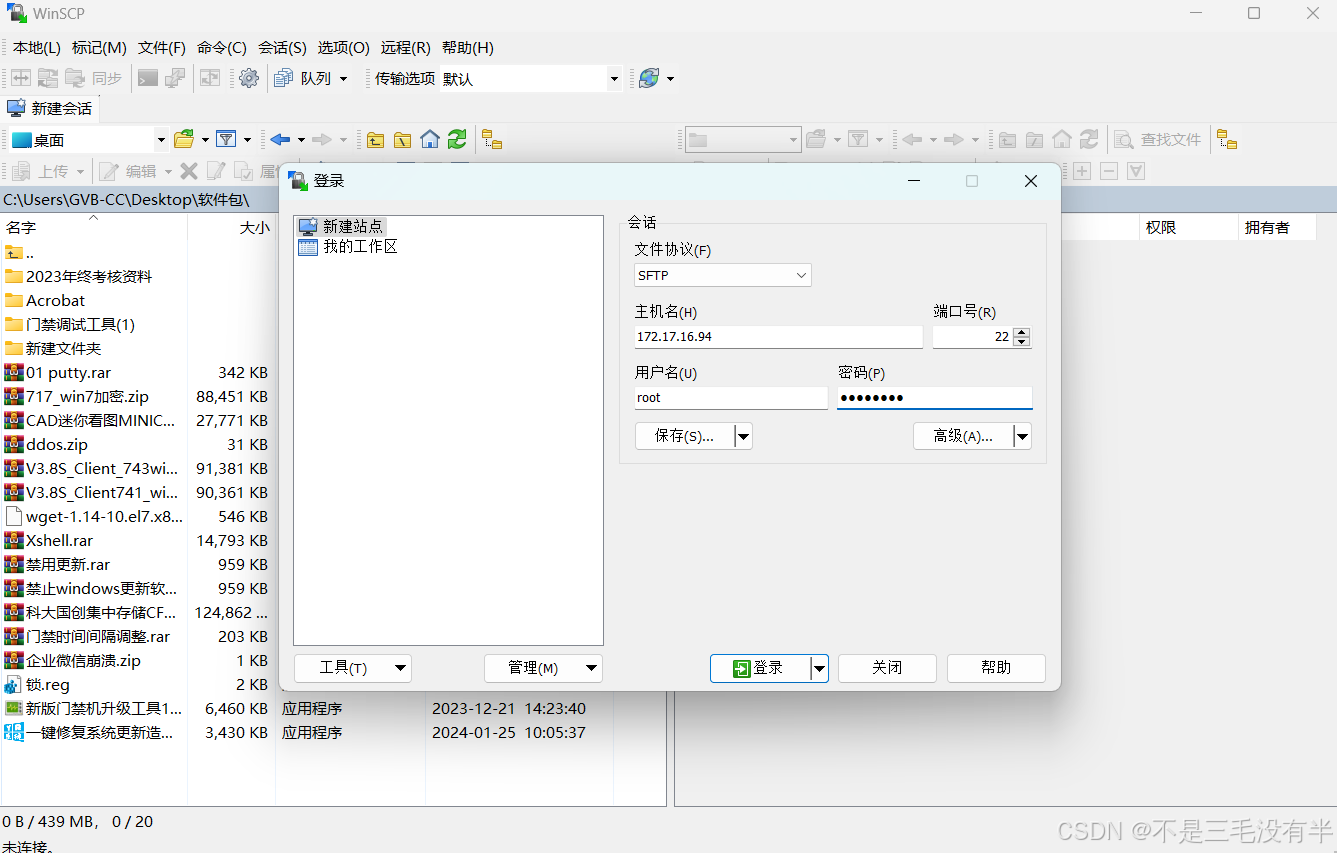Expand the 登录 button dropdown arrow
Image resolution: width=1337 pixels, height=853 pixels.
(820, 668)
